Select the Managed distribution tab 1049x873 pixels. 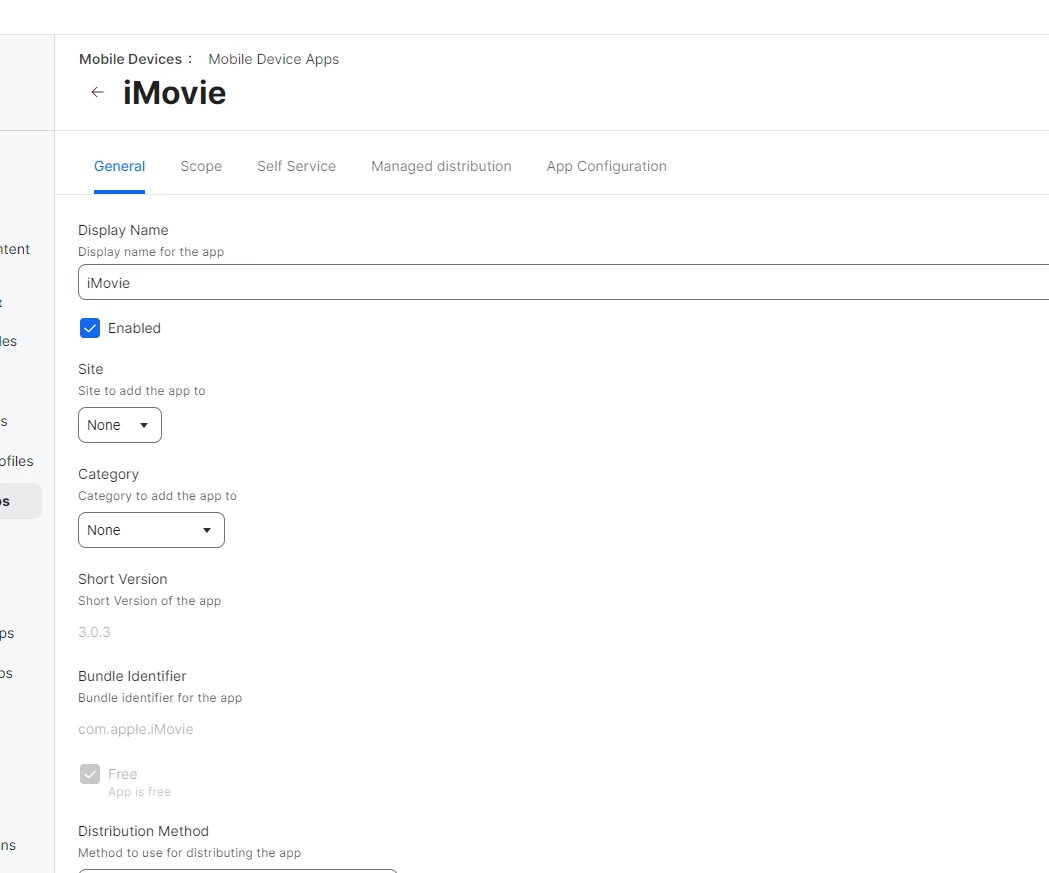click(441, 166)
